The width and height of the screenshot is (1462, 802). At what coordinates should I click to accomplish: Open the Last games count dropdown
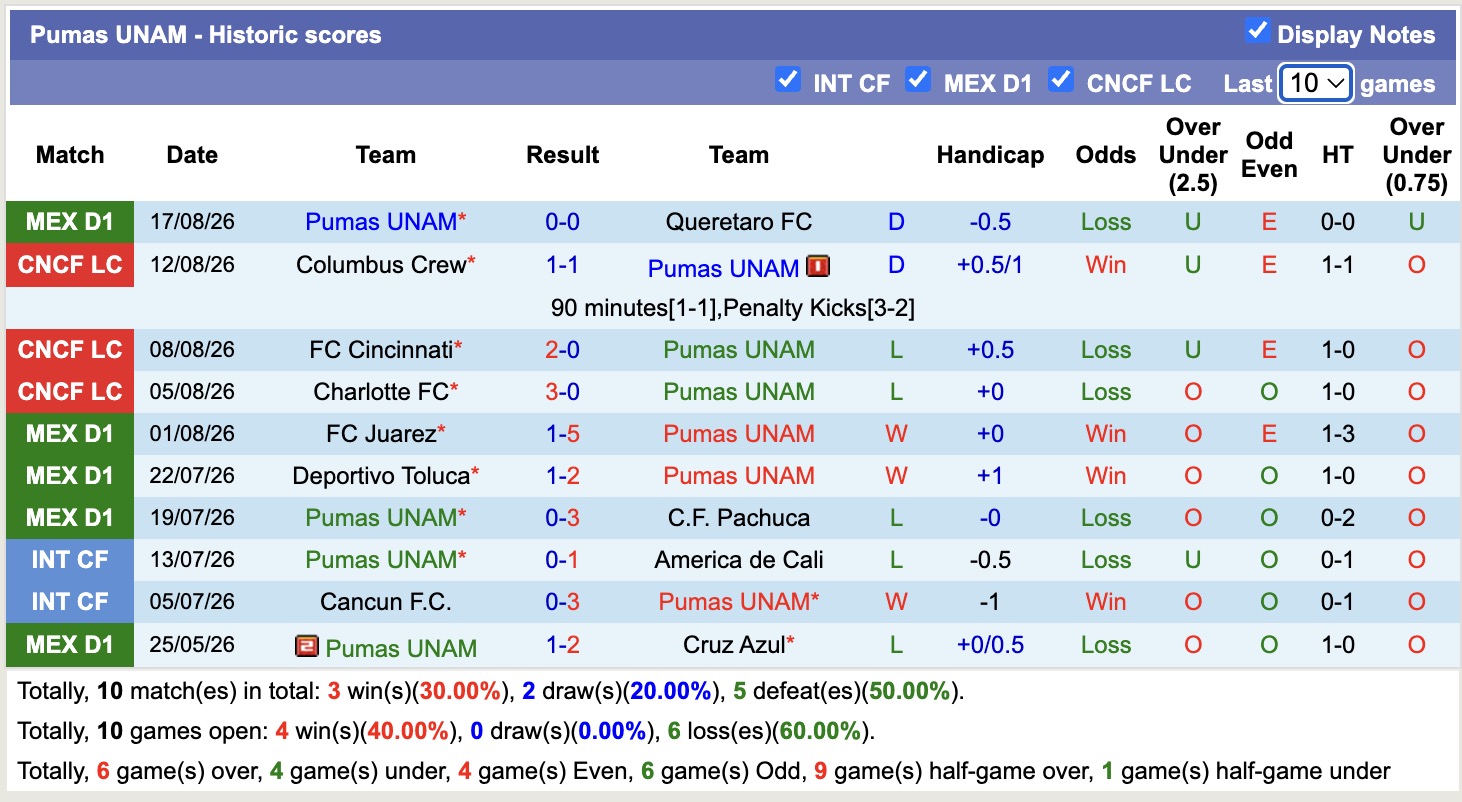(1316, 83)
